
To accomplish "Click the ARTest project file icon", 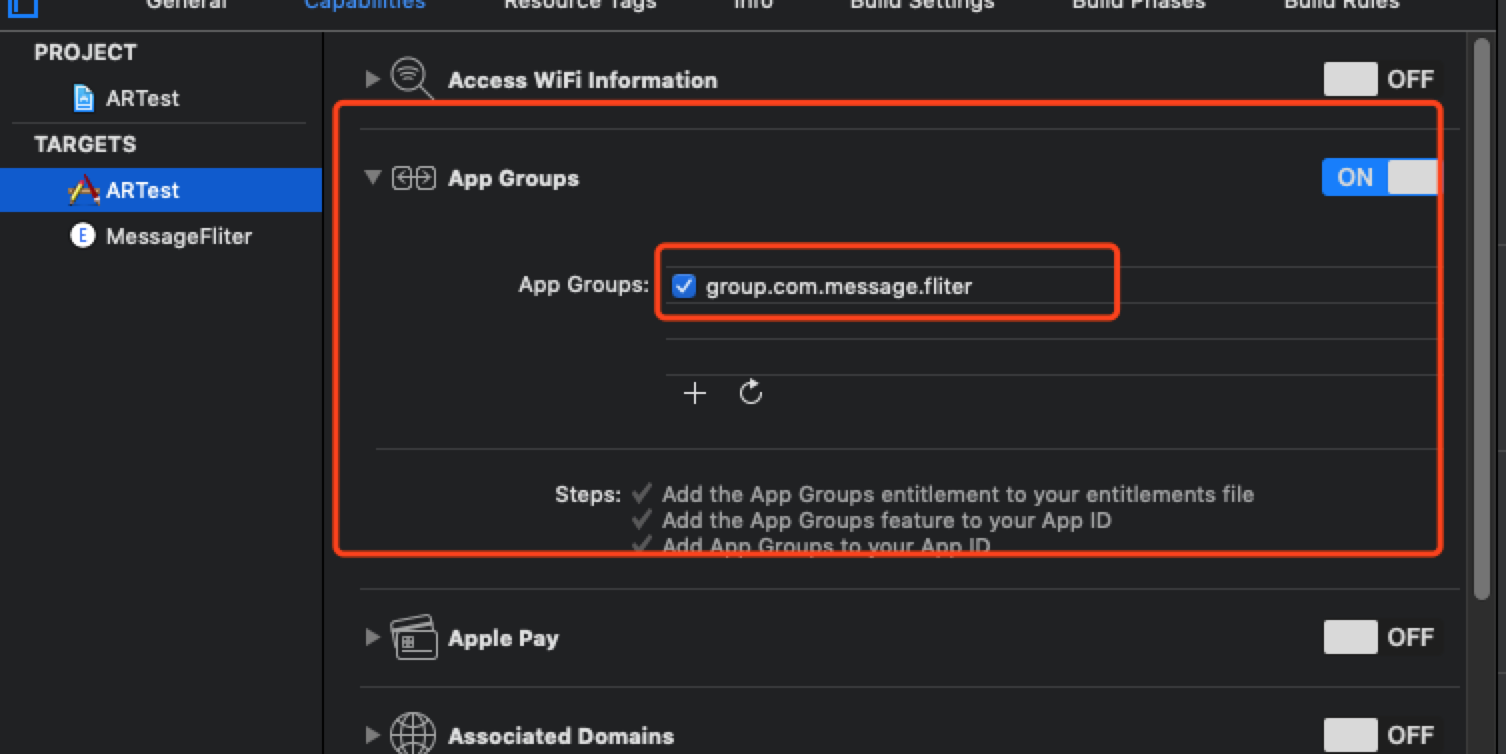I will click(85, 98).
